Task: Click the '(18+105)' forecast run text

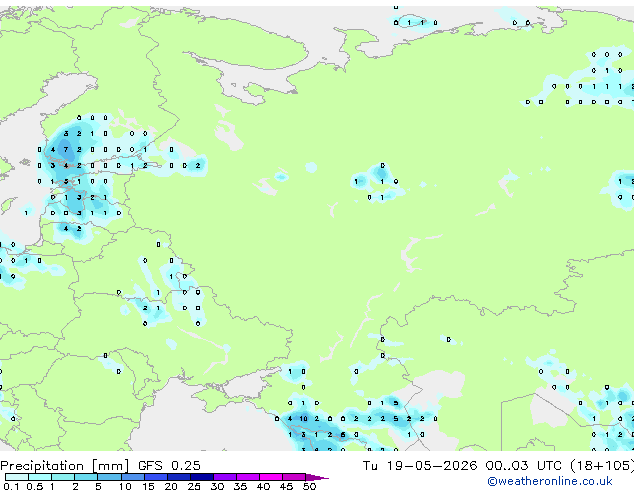Action: point(602,465)
